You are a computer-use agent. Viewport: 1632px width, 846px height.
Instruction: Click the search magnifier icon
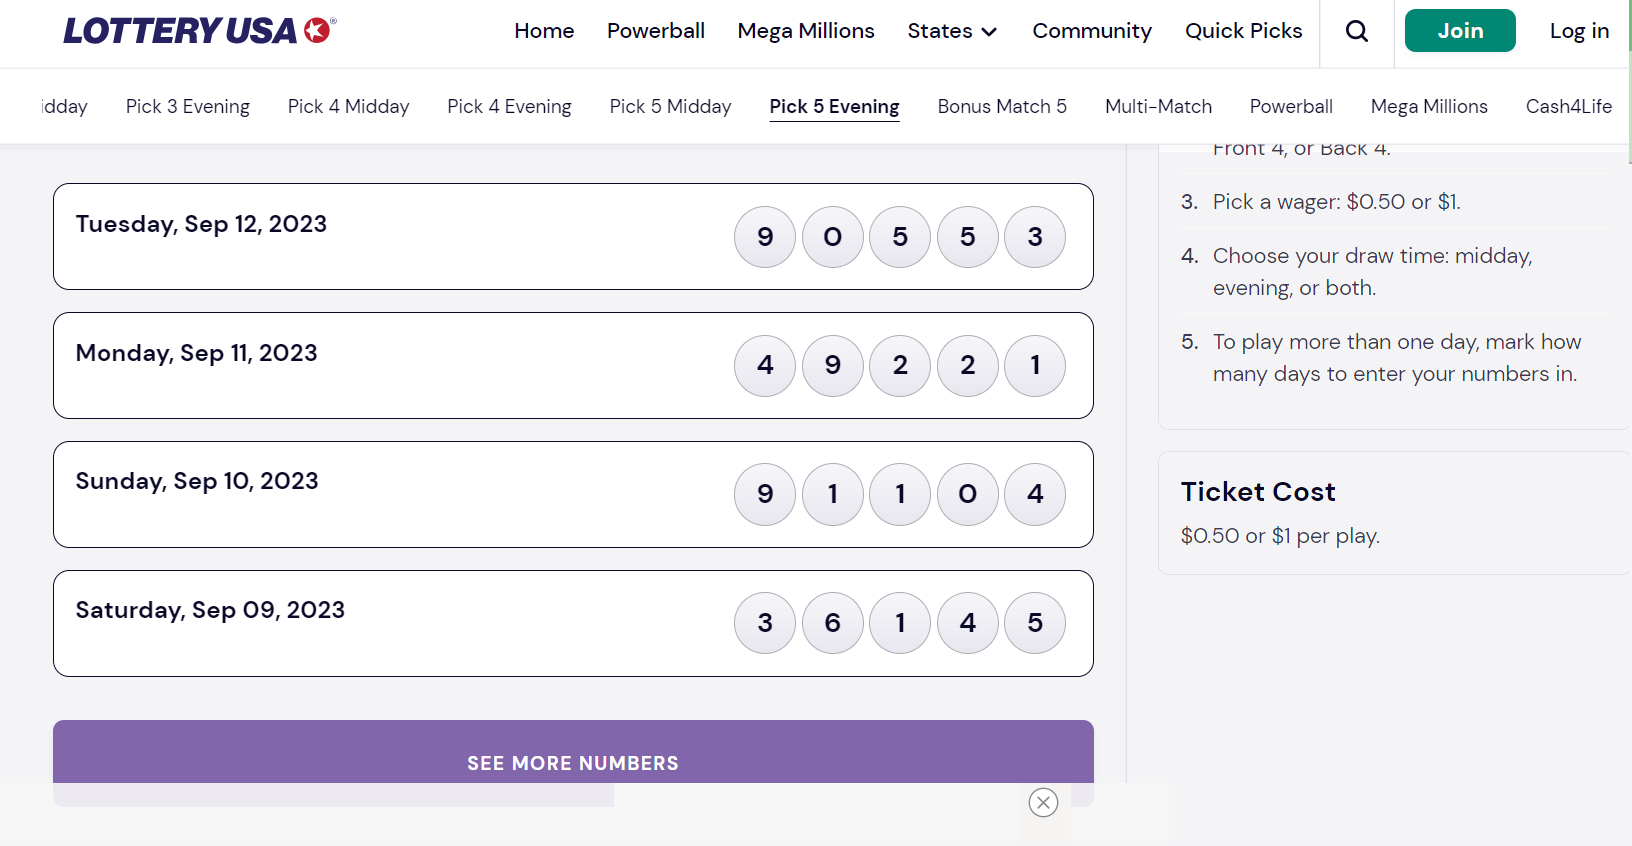[x=1357, y=31]
